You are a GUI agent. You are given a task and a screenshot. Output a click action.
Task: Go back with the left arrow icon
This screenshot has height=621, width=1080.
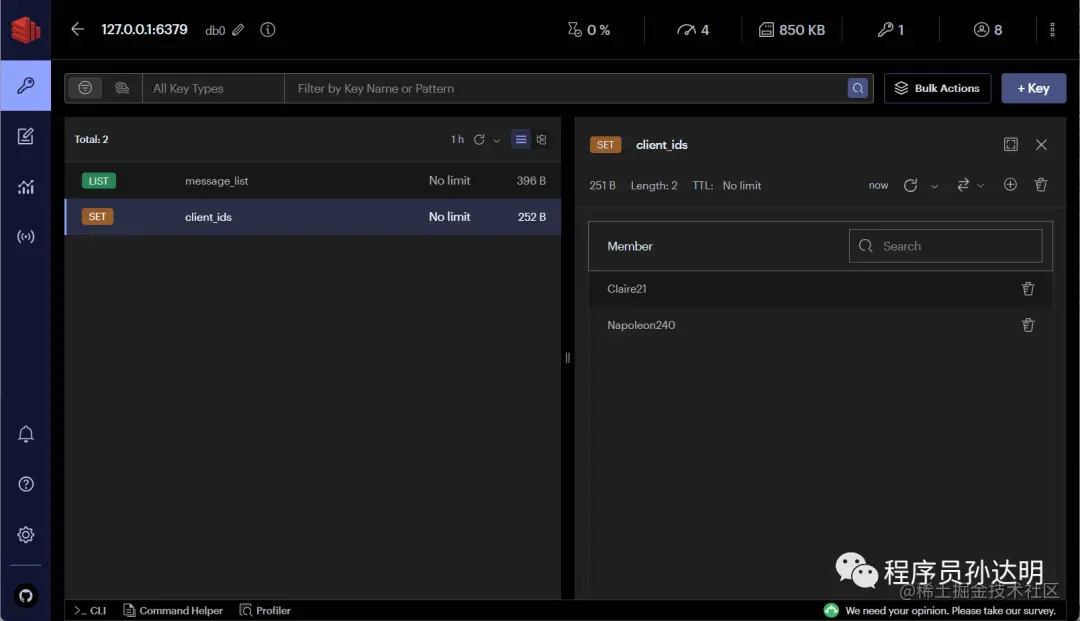tap(77, 29)
